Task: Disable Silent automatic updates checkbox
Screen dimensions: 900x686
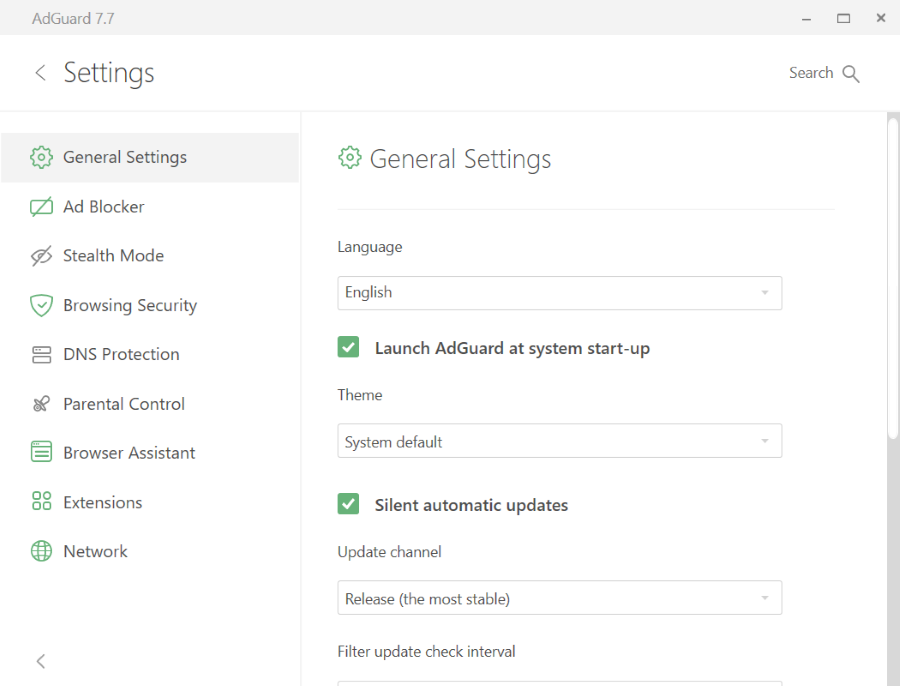Action: tap(348, 505)
